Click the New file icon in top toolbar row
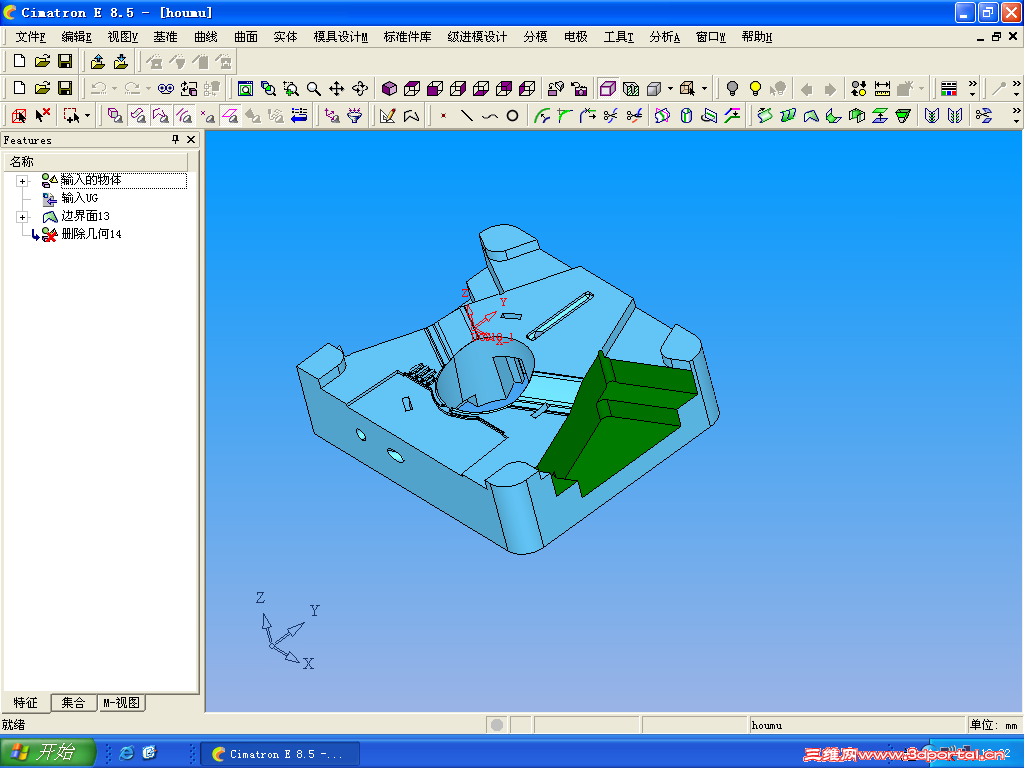The height and width of the screenshot is (768, 1024). [x=19, y=61]
